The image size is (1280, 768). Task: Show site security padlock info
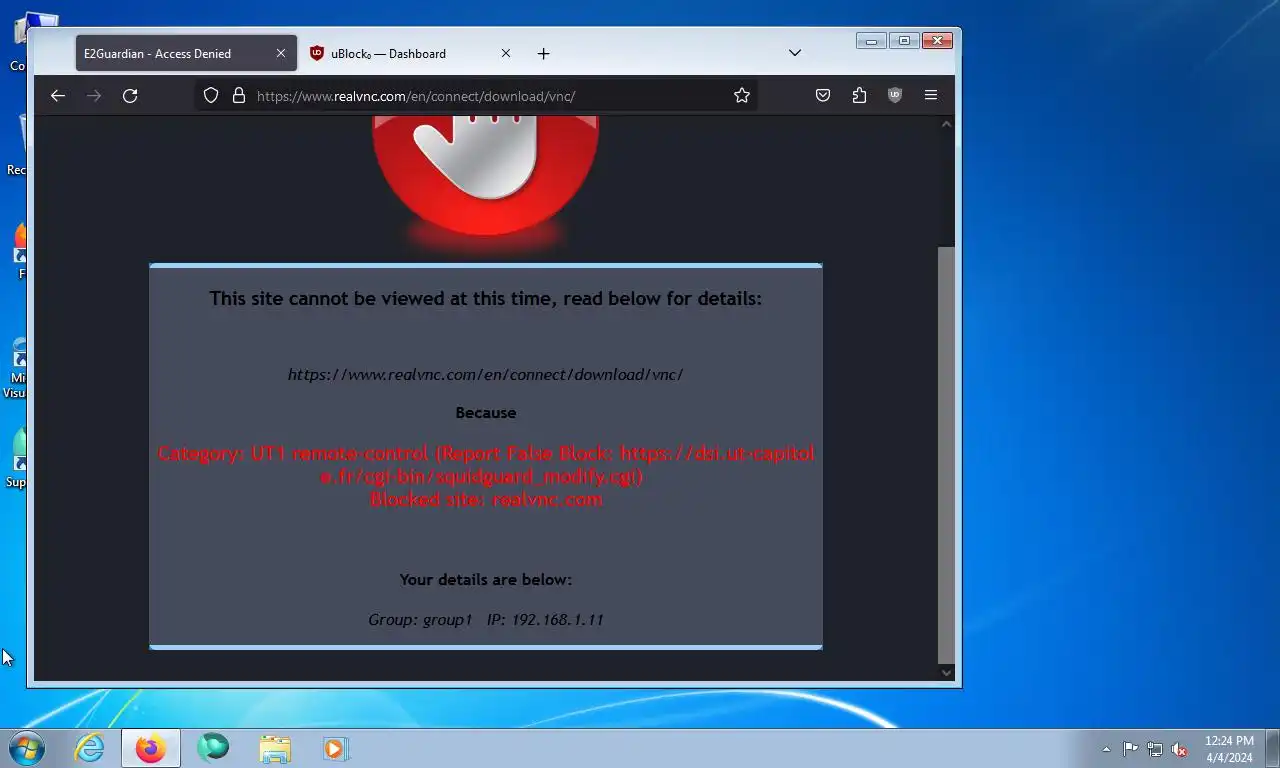[238, 96]
